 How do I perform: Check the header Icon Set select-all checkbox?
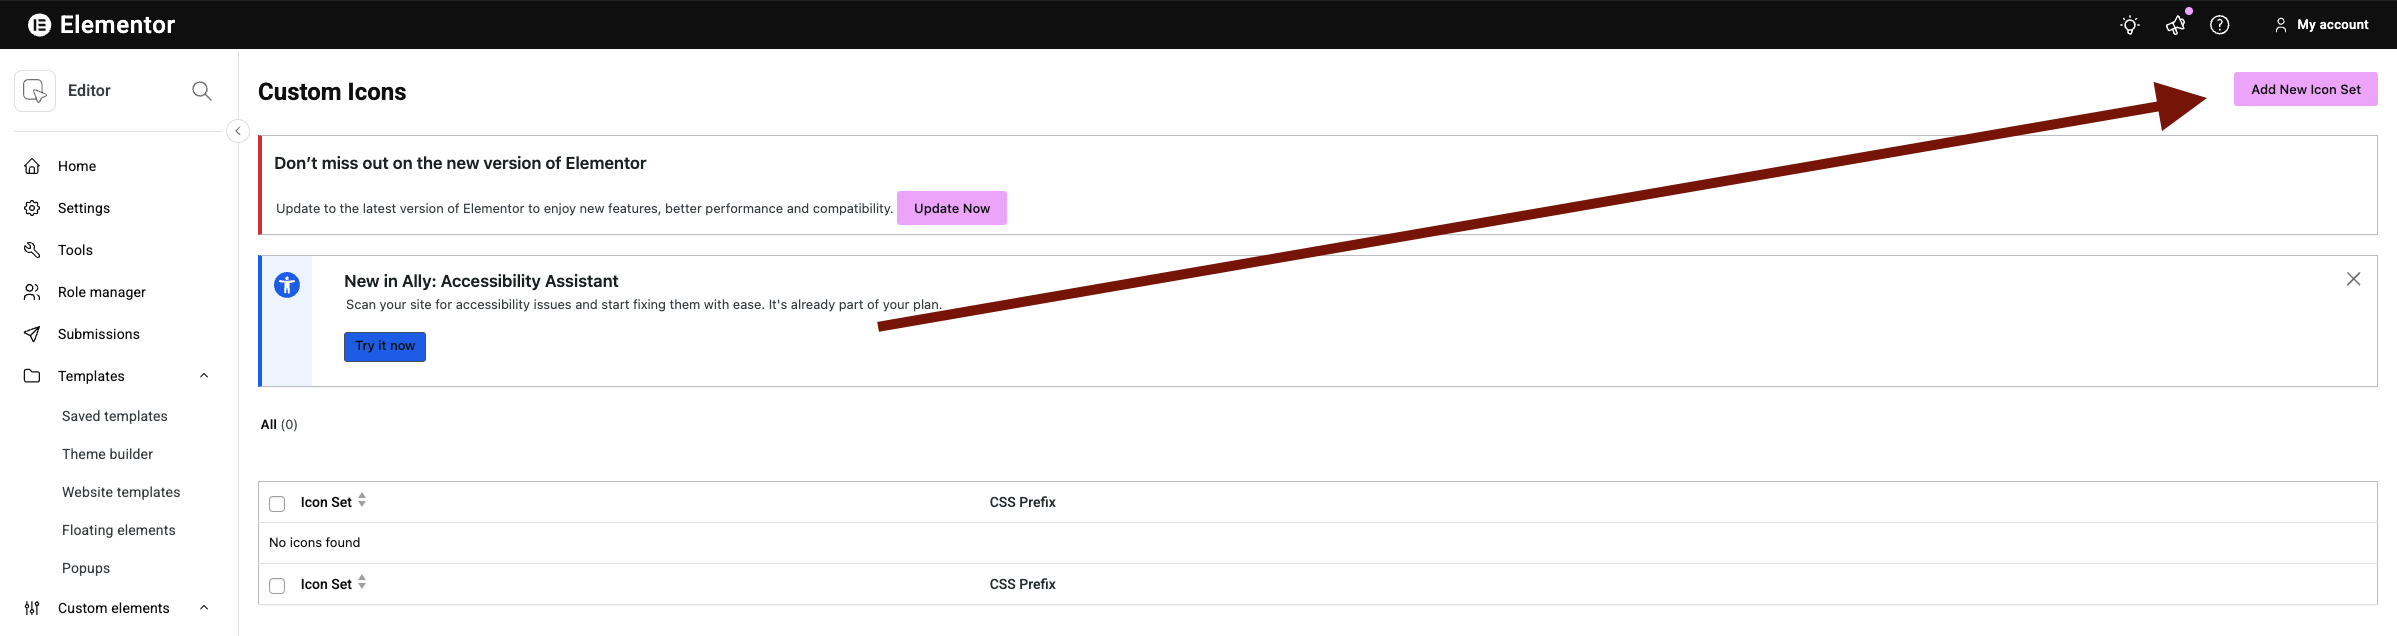pos(277,504)
